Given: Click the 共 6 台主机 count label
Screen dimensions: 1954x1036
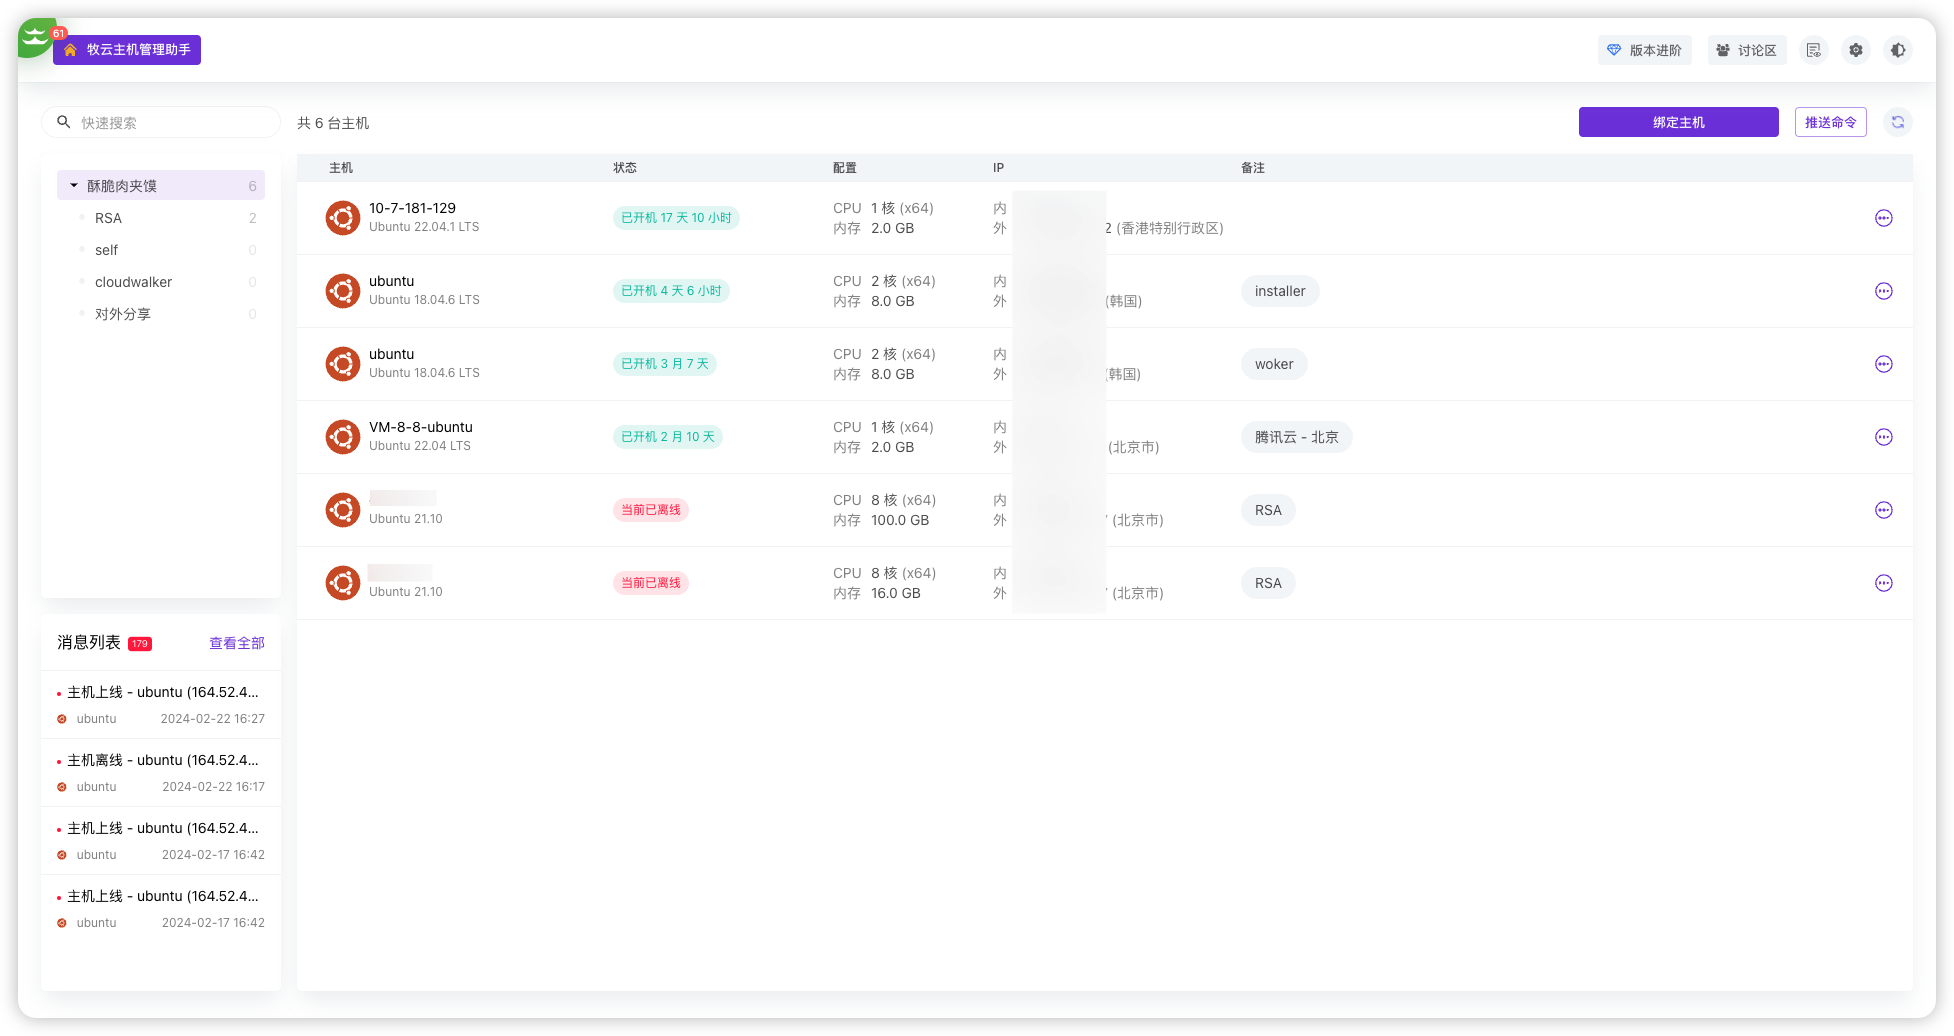Looking at the screenshot, I should coord(333,123).
